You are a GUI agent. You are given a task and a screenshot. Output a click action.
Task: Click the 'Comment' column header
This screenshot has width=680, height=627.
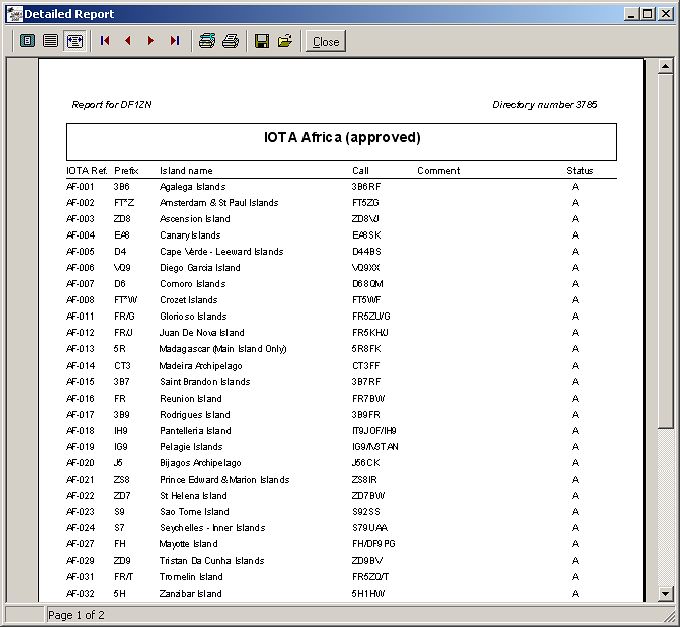coord(438,170)
